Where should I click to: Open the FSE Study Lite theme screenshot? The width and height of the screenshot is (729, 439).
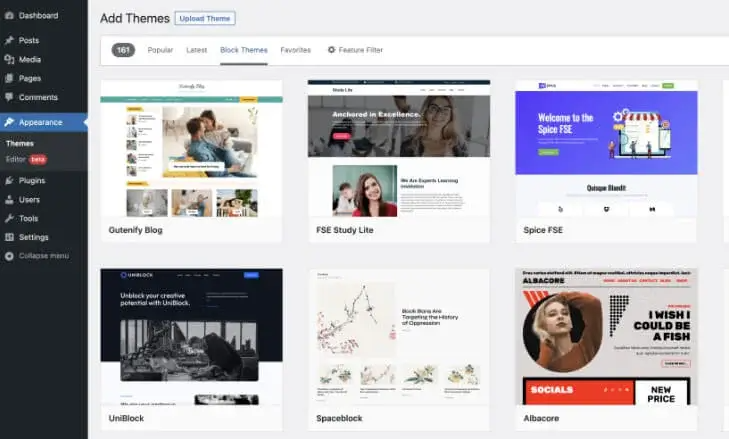point(399,149)
